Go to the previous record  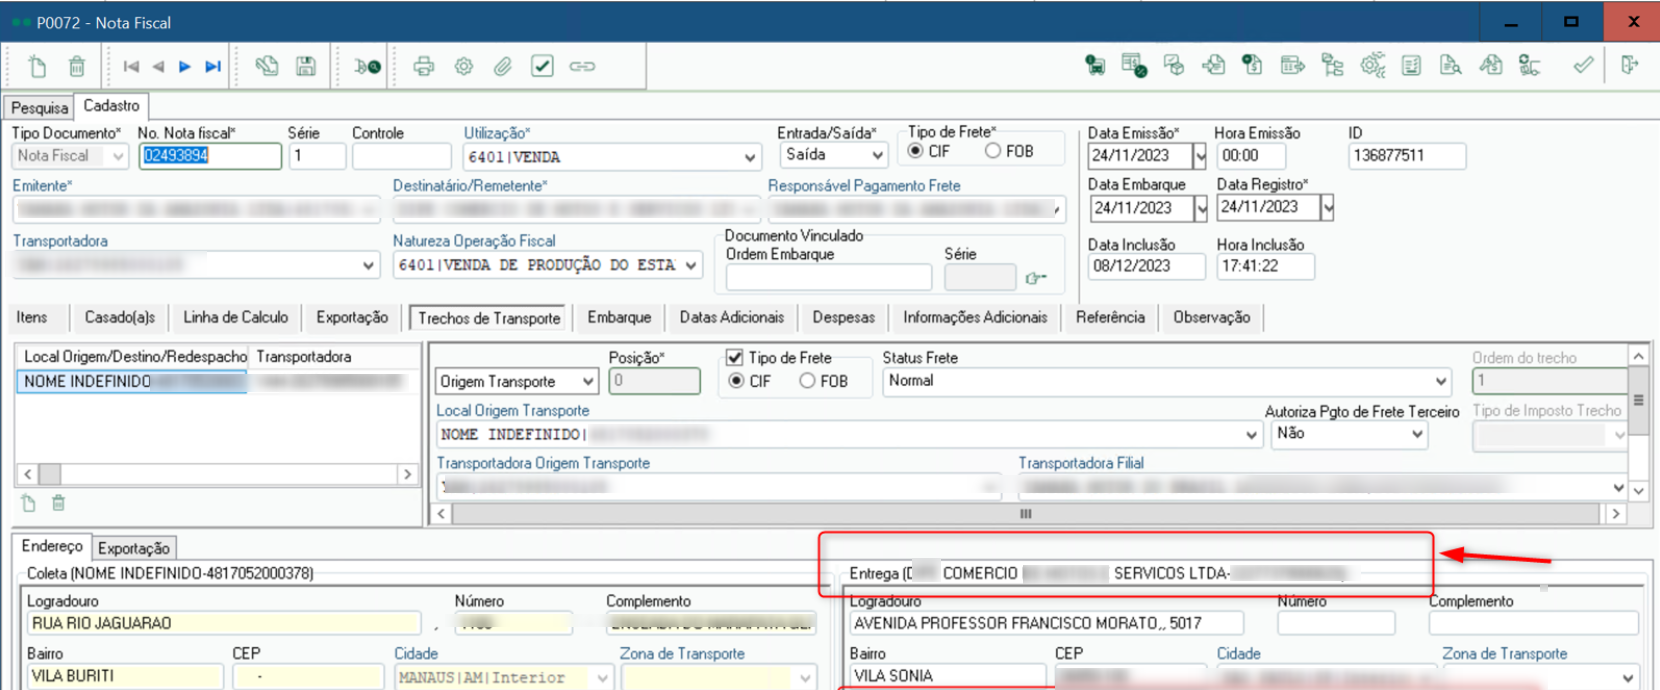coord(158,67)
